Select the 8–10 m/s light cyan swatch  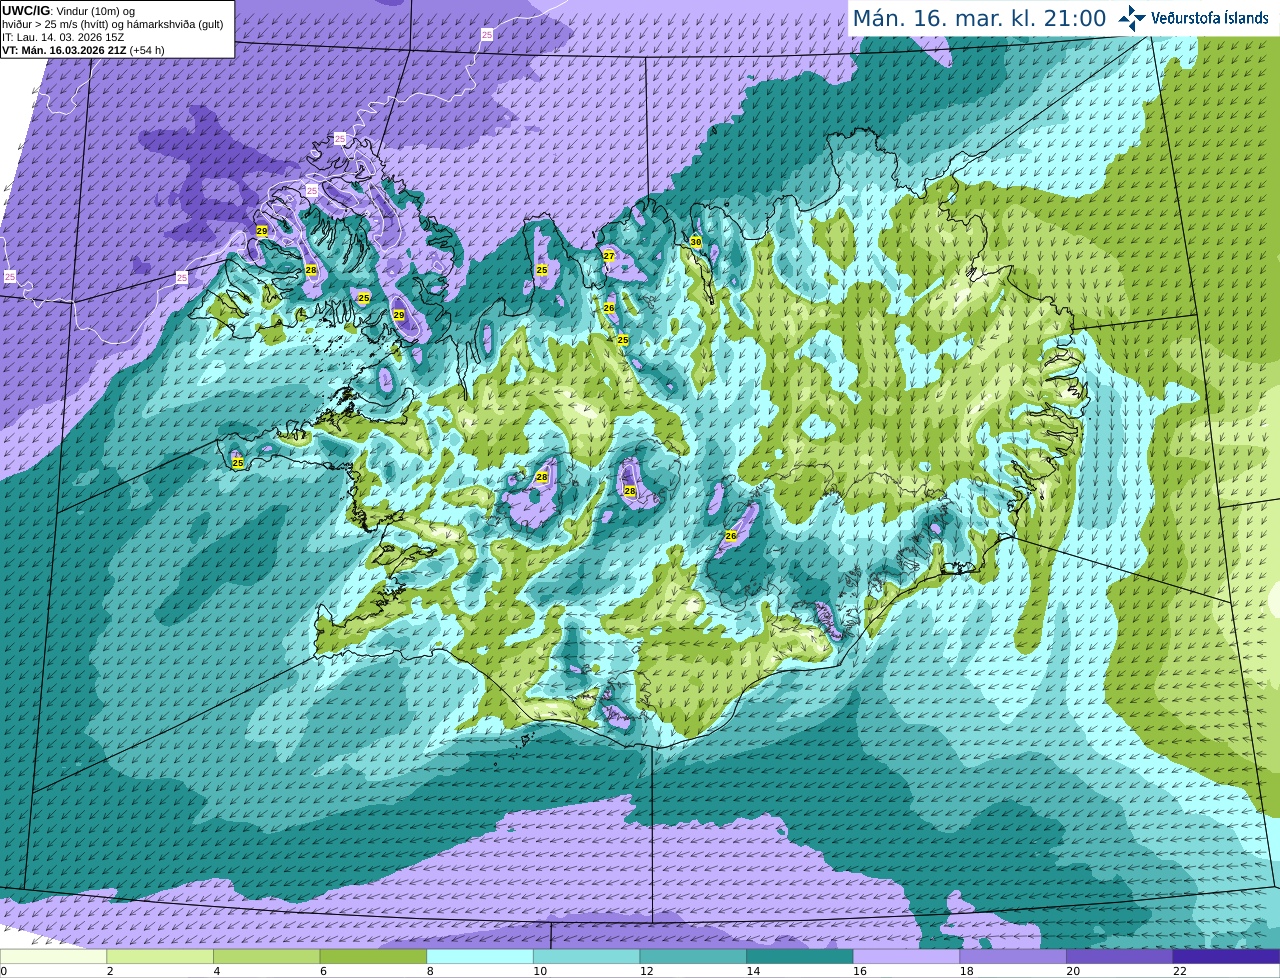pyautogui.click(x=480, y=956)
